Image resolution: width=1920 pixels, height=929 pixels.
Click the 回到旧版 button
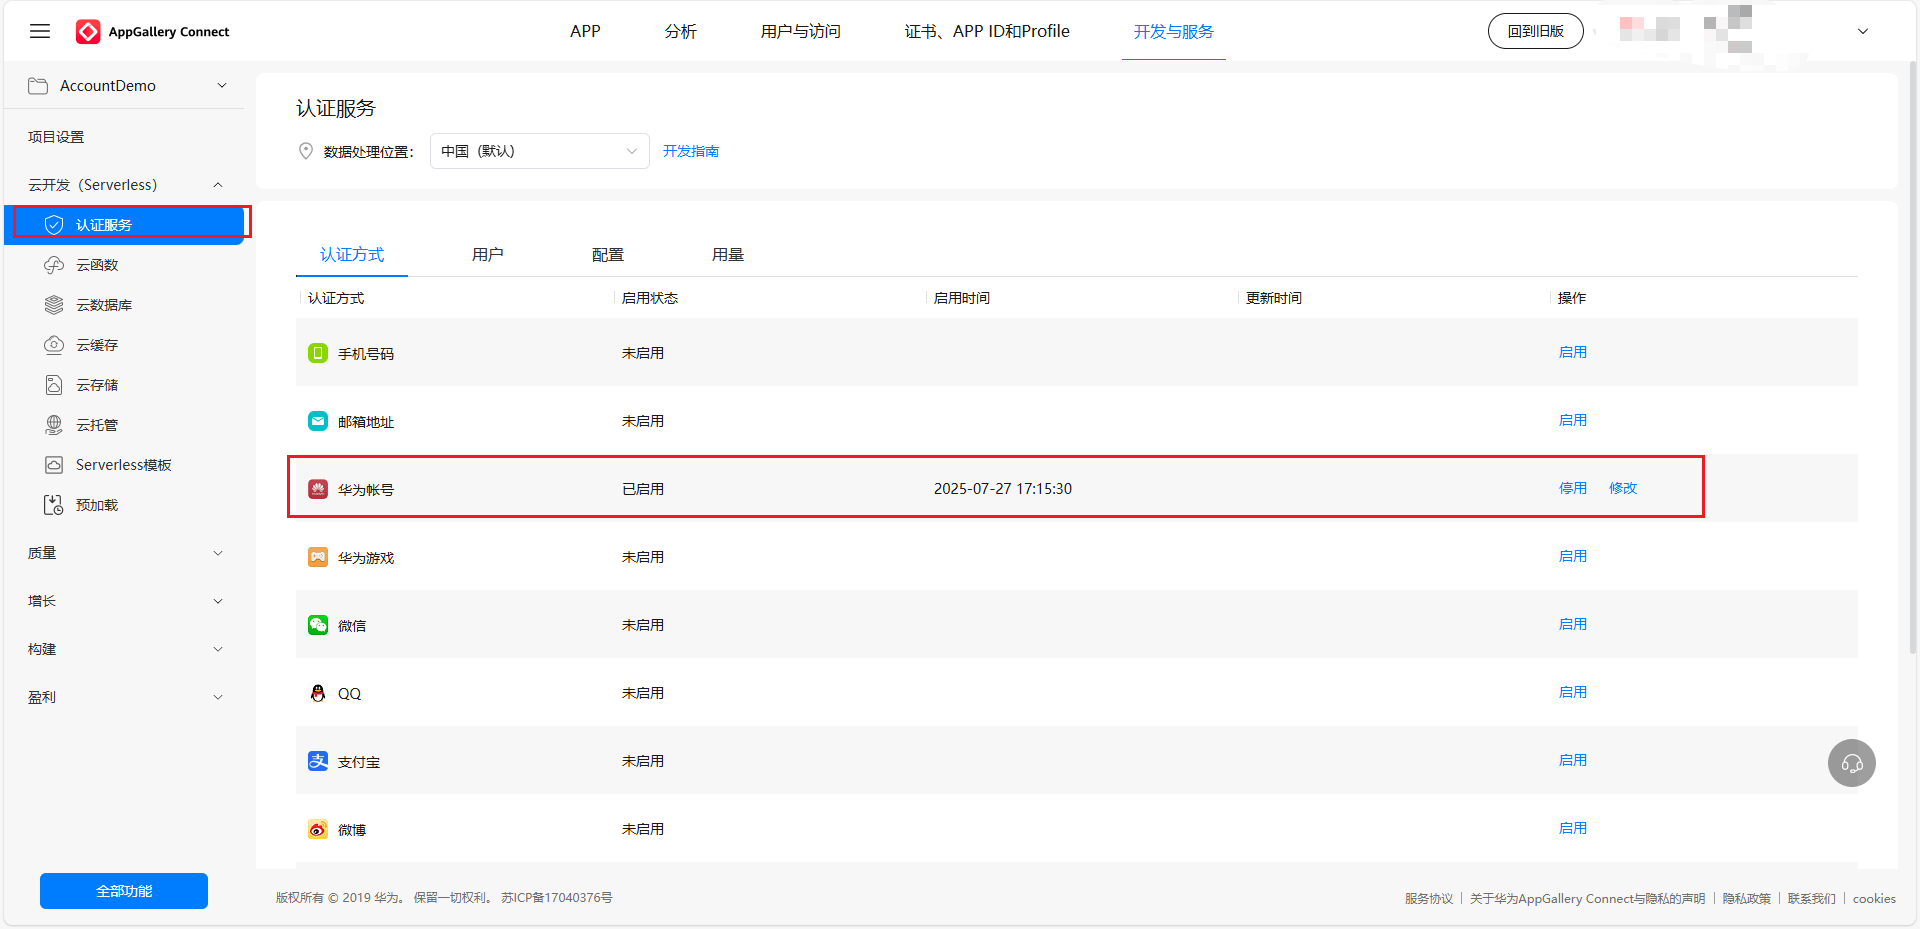(x=1536, y=31)
